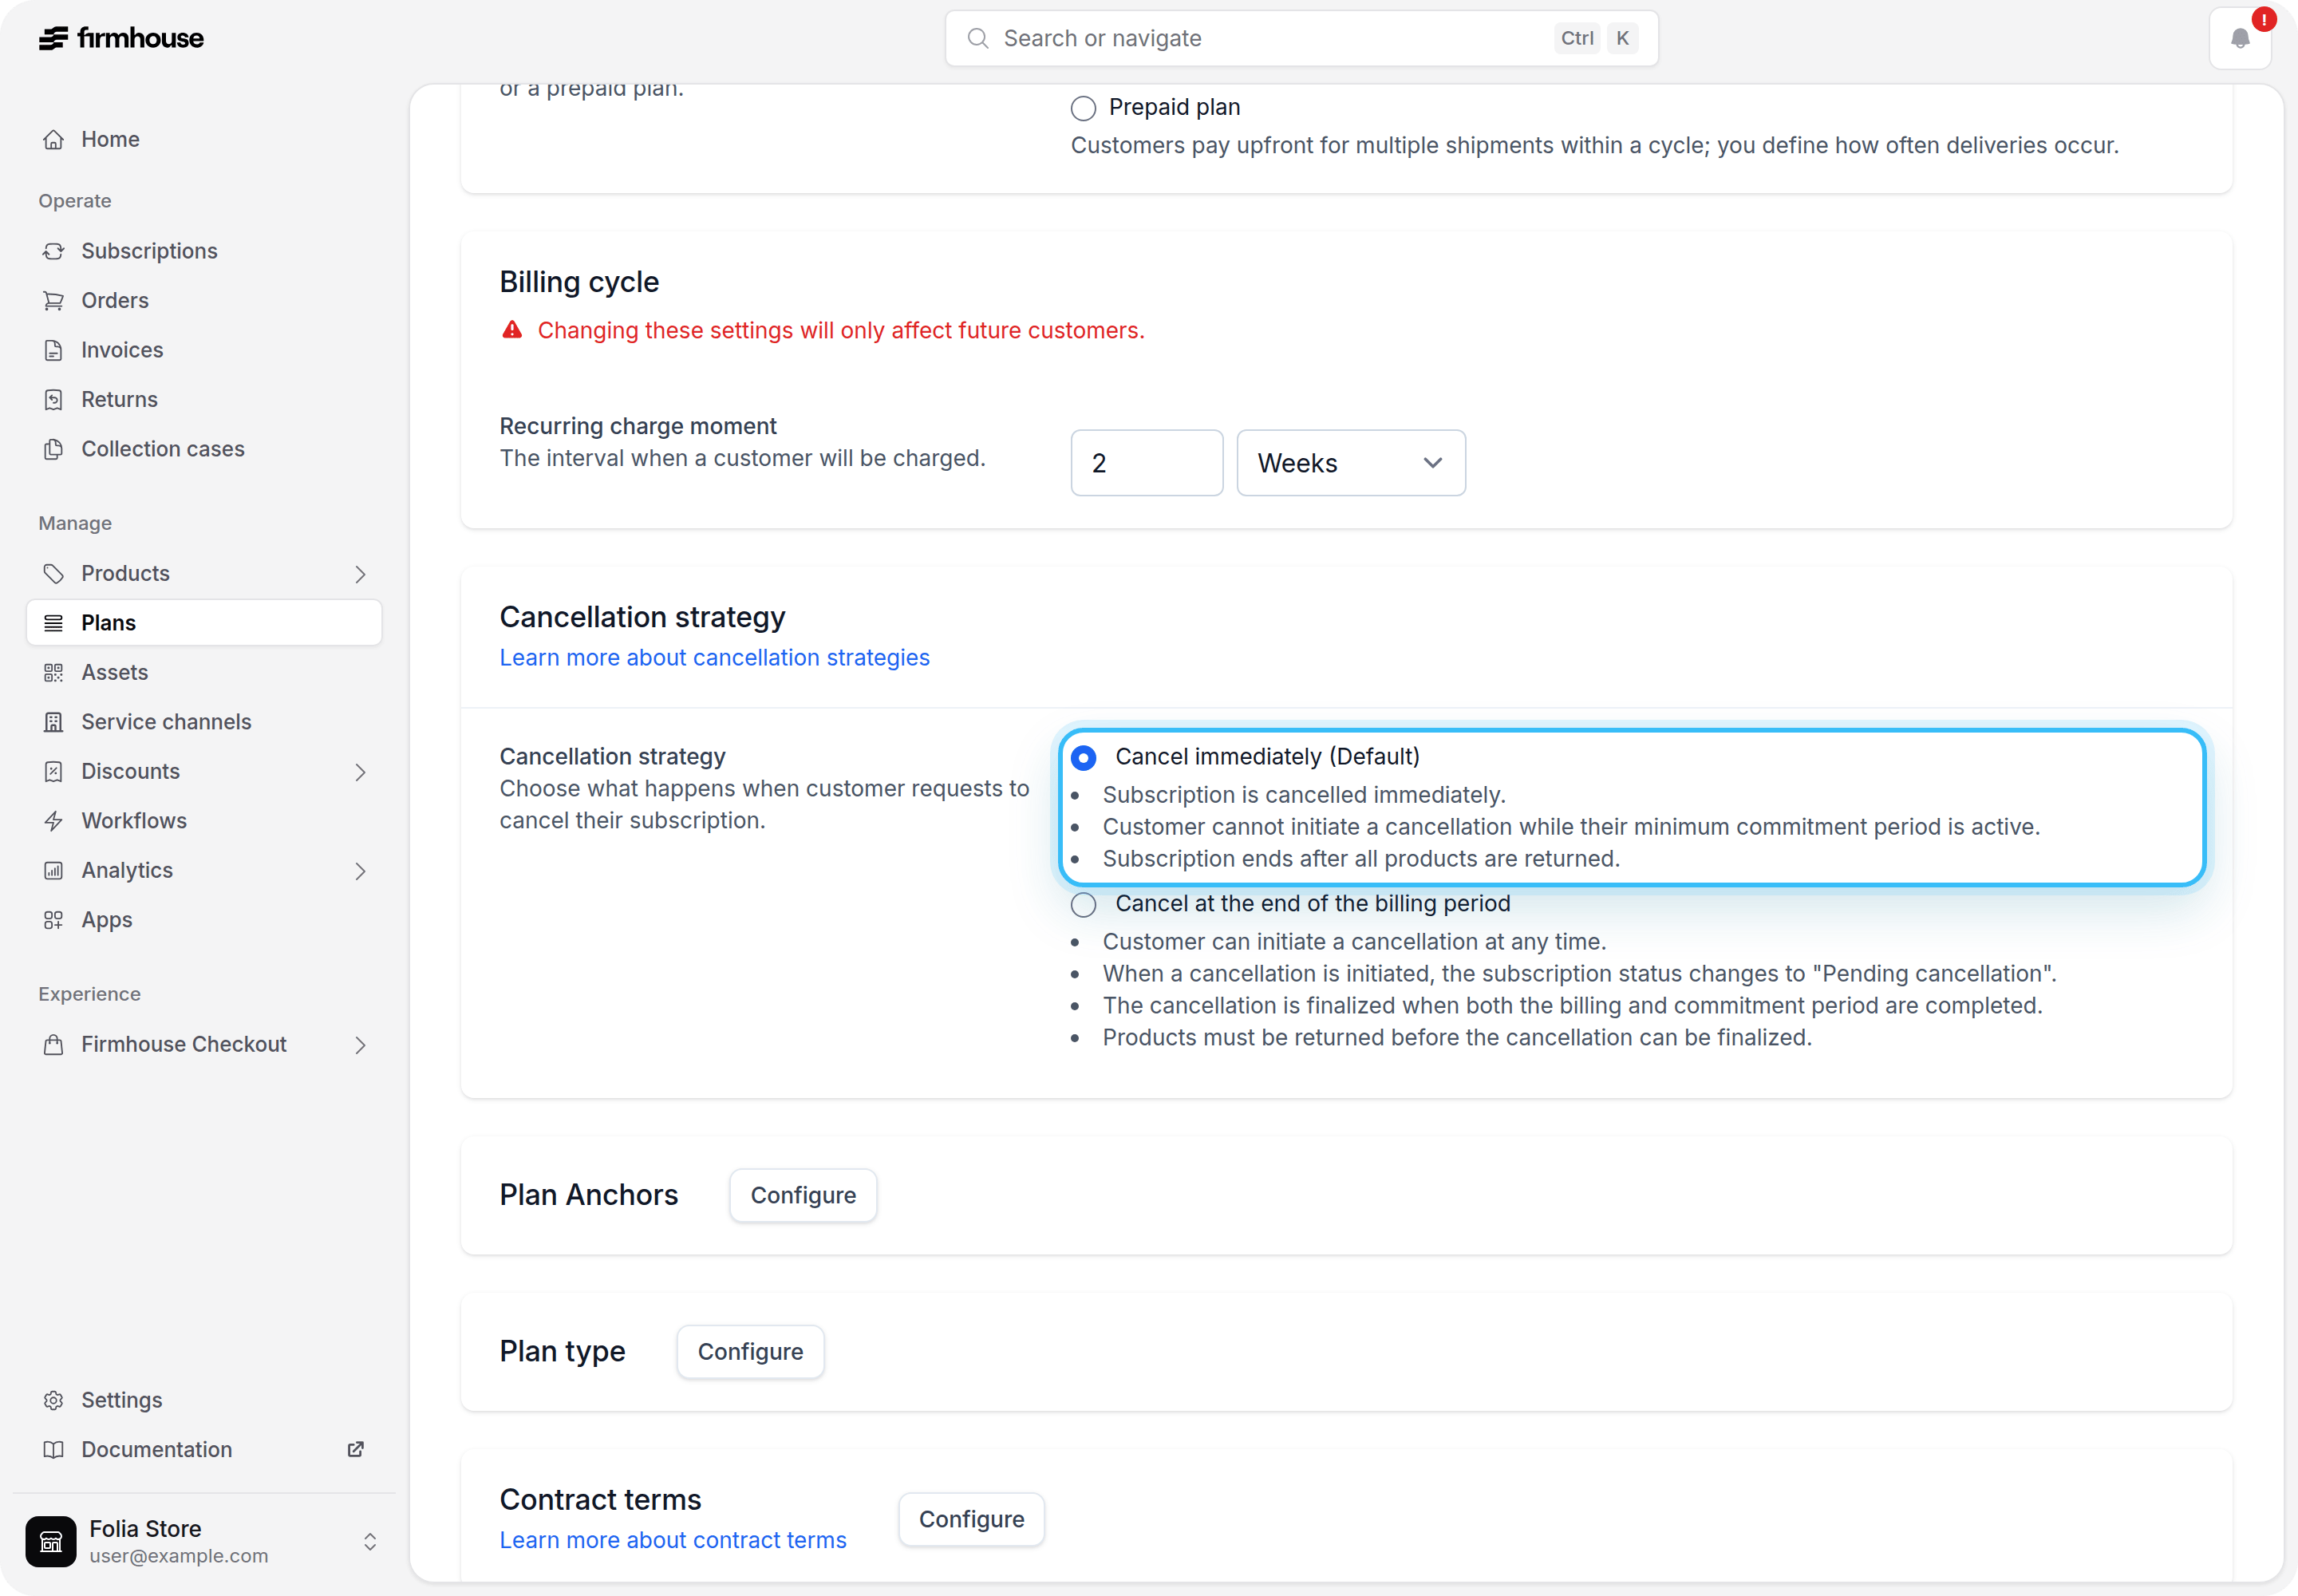Select Cancel immediately (Default) radio
2298x1596 pixels.
point(1083,757)
